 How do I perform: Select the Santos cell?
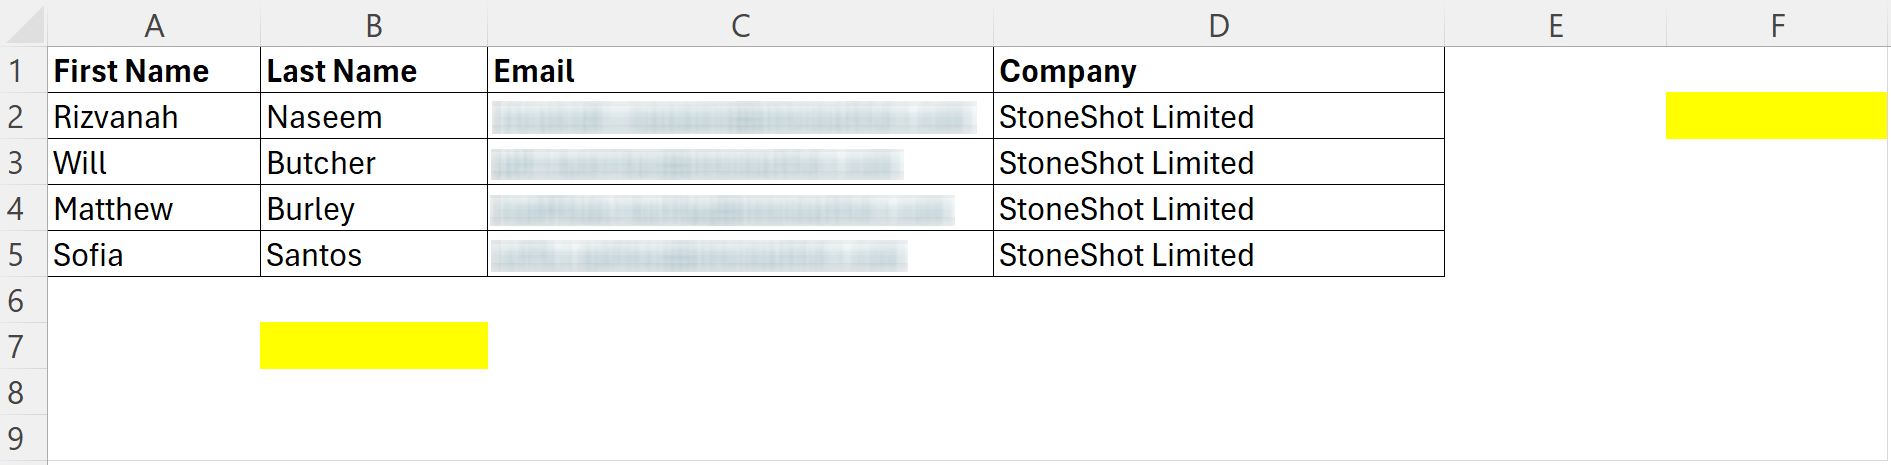(x=374, y=254)
